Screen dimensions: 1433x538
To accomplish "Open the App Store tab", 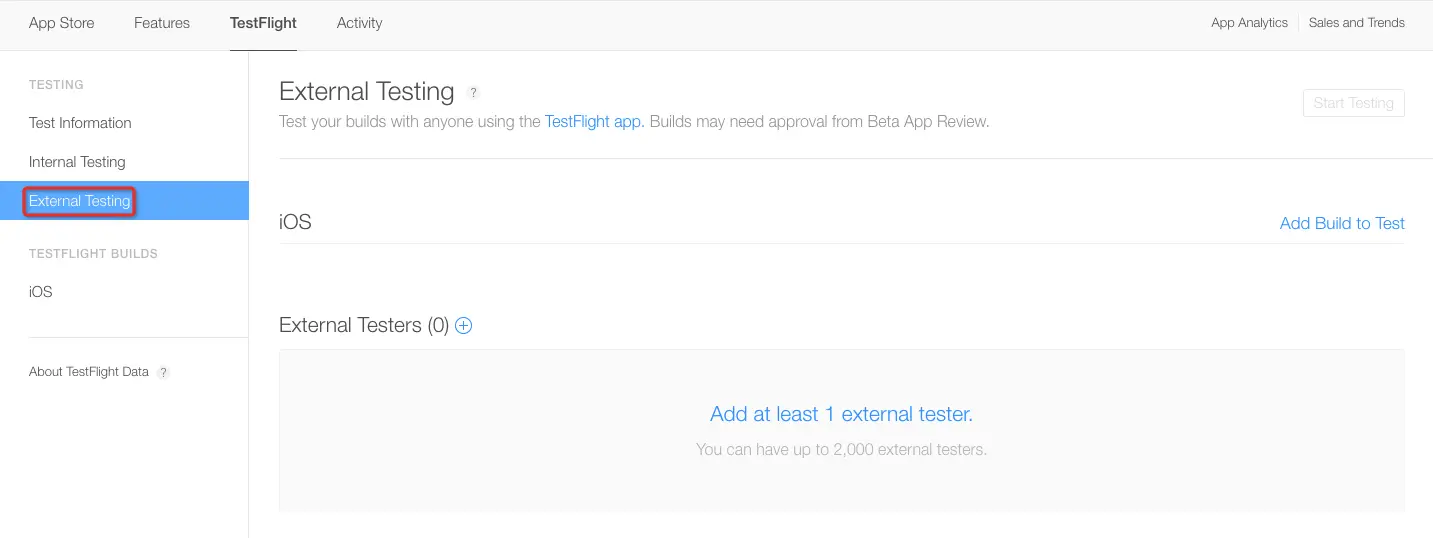I will click(62, 23).
